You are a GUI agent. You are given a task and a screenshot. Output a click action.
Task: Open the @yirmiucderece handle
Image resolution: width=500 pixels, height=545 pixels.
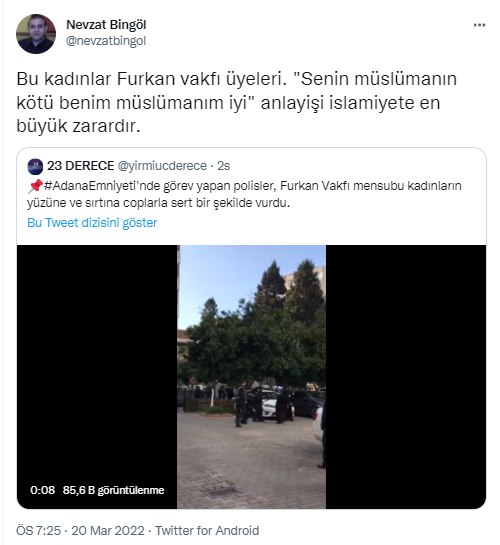(x=162, y=166)
